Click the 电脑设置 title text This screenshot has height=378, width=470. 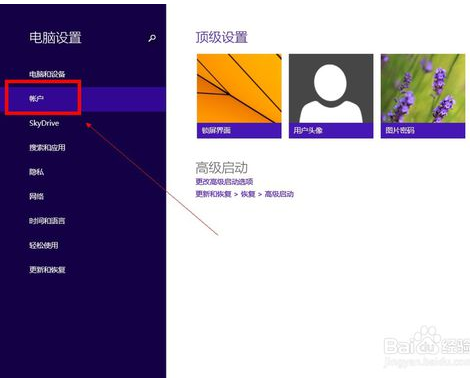pyautogui.click(x=55, y=37)
